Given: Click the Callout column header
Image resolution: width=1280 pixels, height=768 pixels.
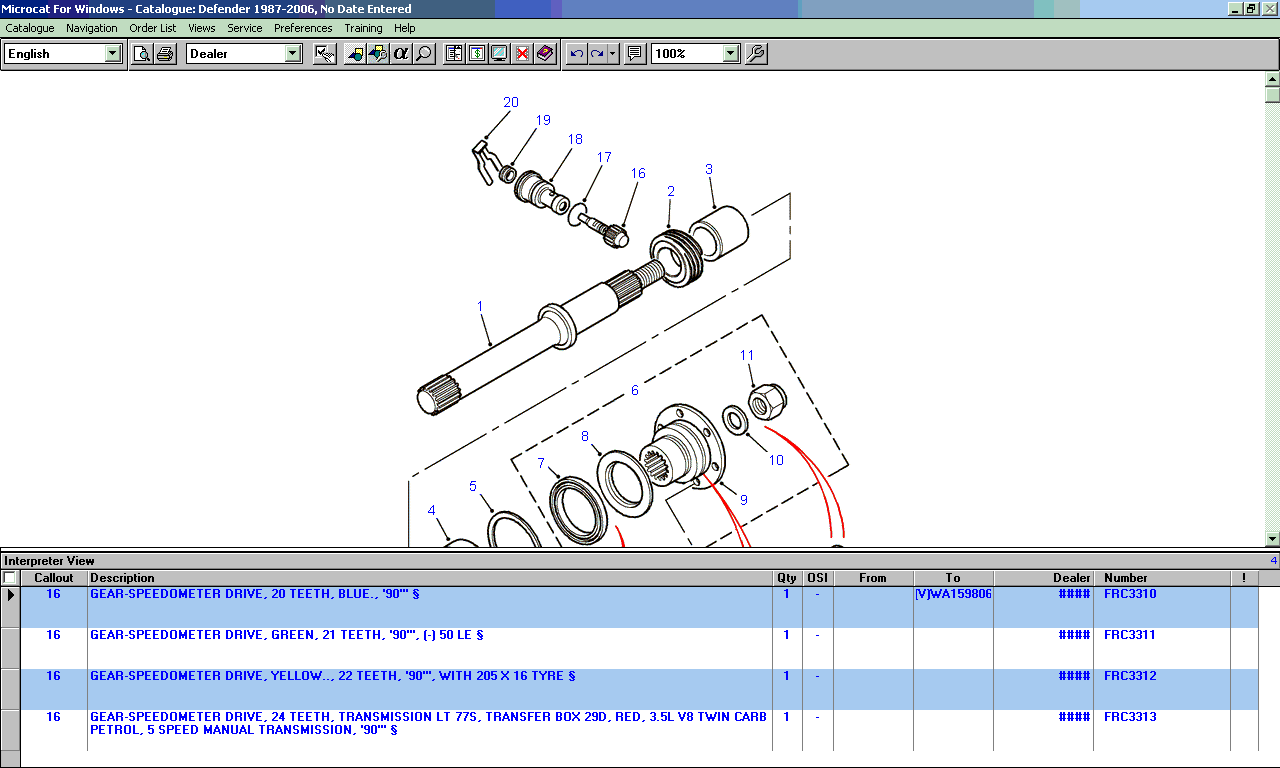Looking at the screenshot, I should click(54, 578).
